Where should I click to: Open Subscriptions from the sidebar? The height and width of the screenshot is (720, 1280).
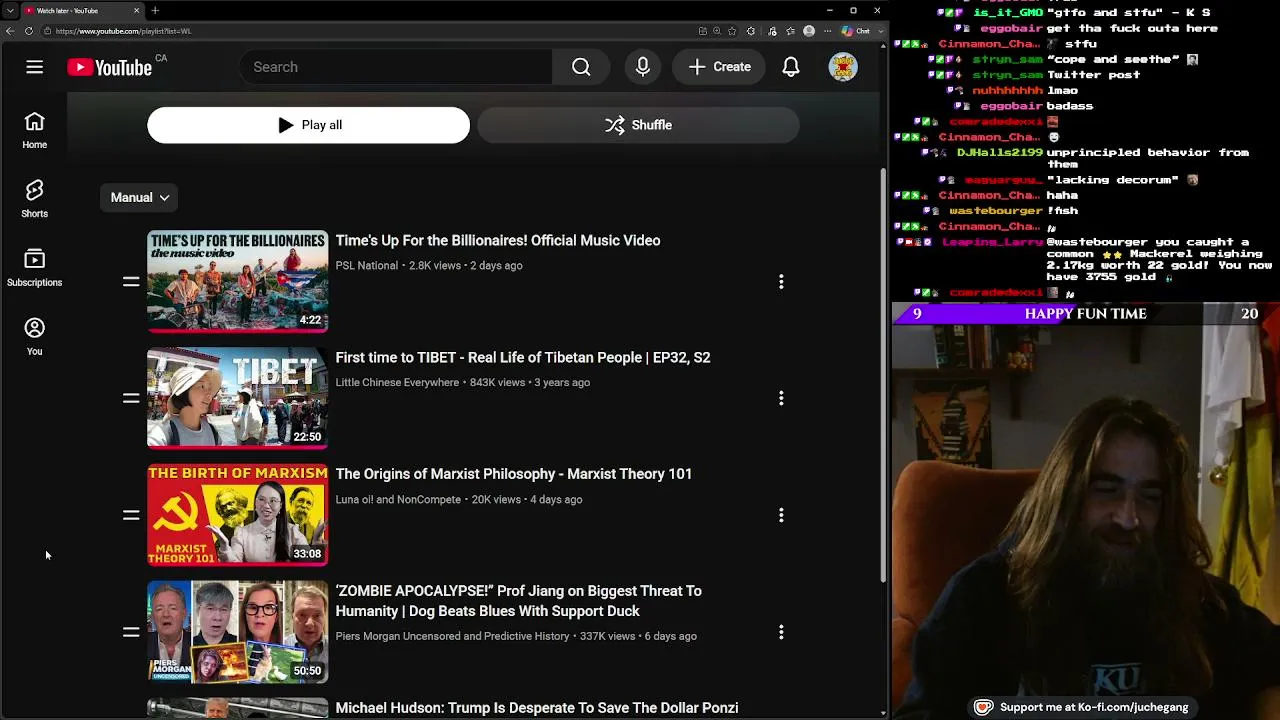point(34,268)
